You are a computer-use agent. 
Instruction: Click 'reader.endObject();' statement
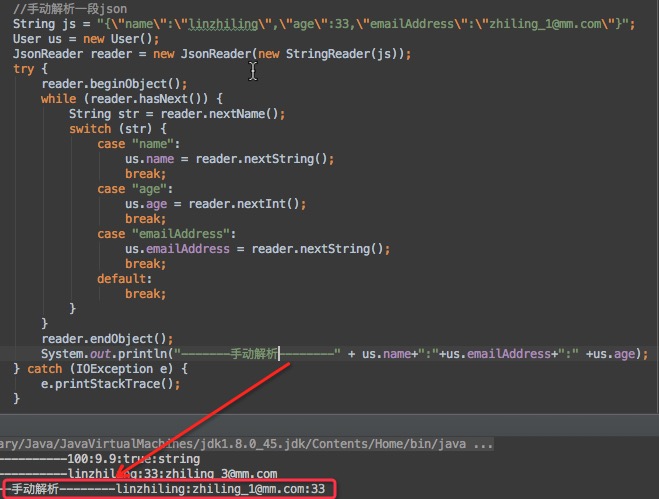tap(107, 339)
